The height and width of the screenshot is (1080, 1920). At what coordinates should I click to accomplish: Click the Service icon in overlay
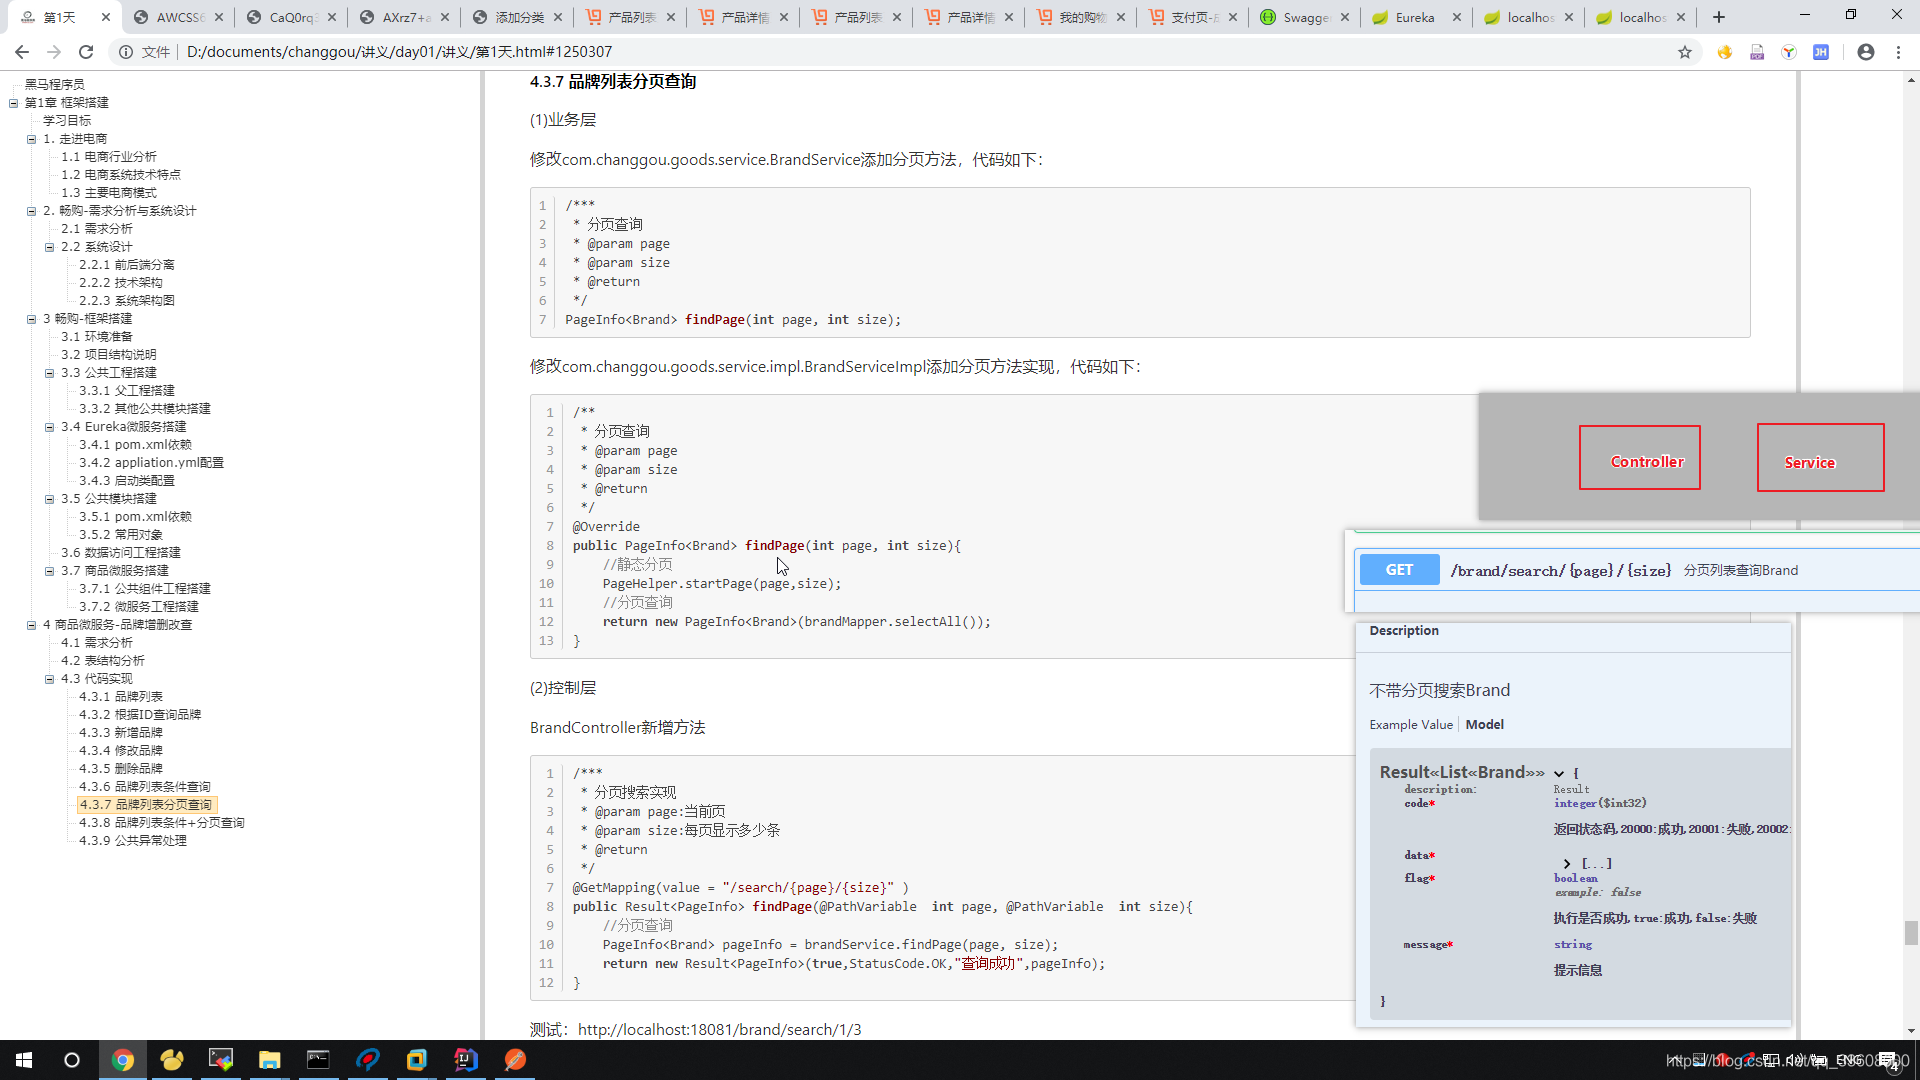tap(1811, 462)
